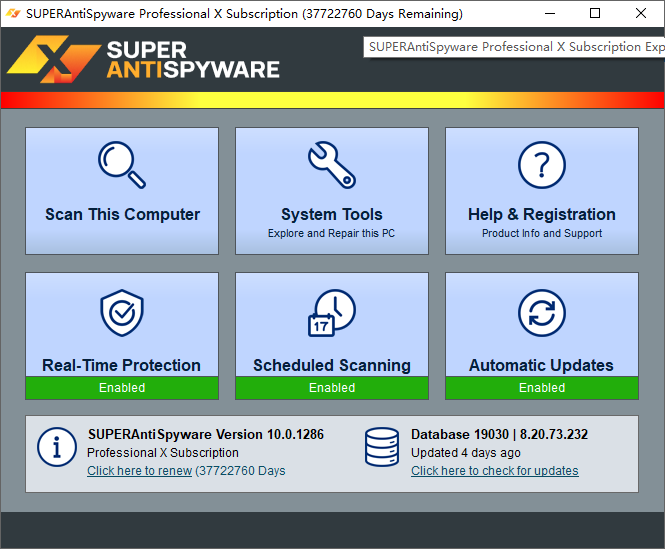Click 'Professional X Subscription' text in info panel

coord(163,453)
